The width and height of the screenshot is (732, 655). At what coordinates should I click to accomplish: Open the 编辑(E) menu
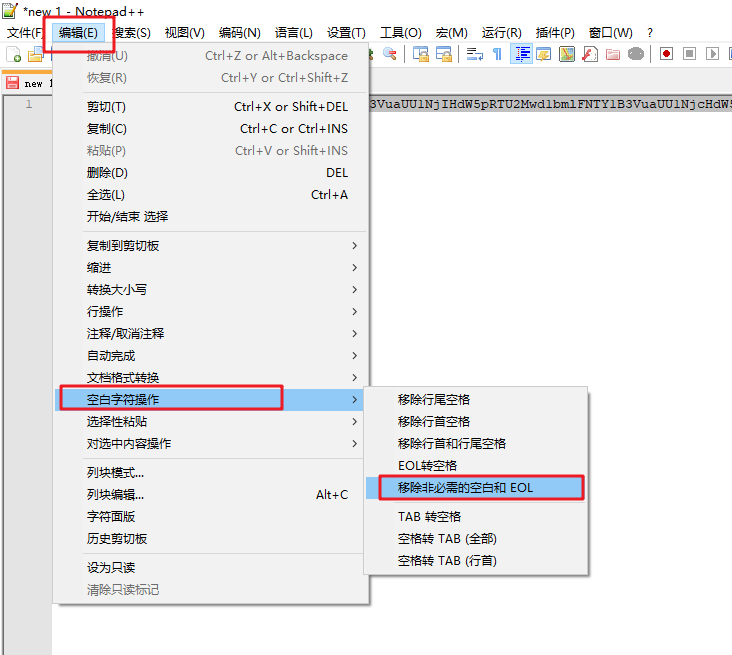[78, 33]
